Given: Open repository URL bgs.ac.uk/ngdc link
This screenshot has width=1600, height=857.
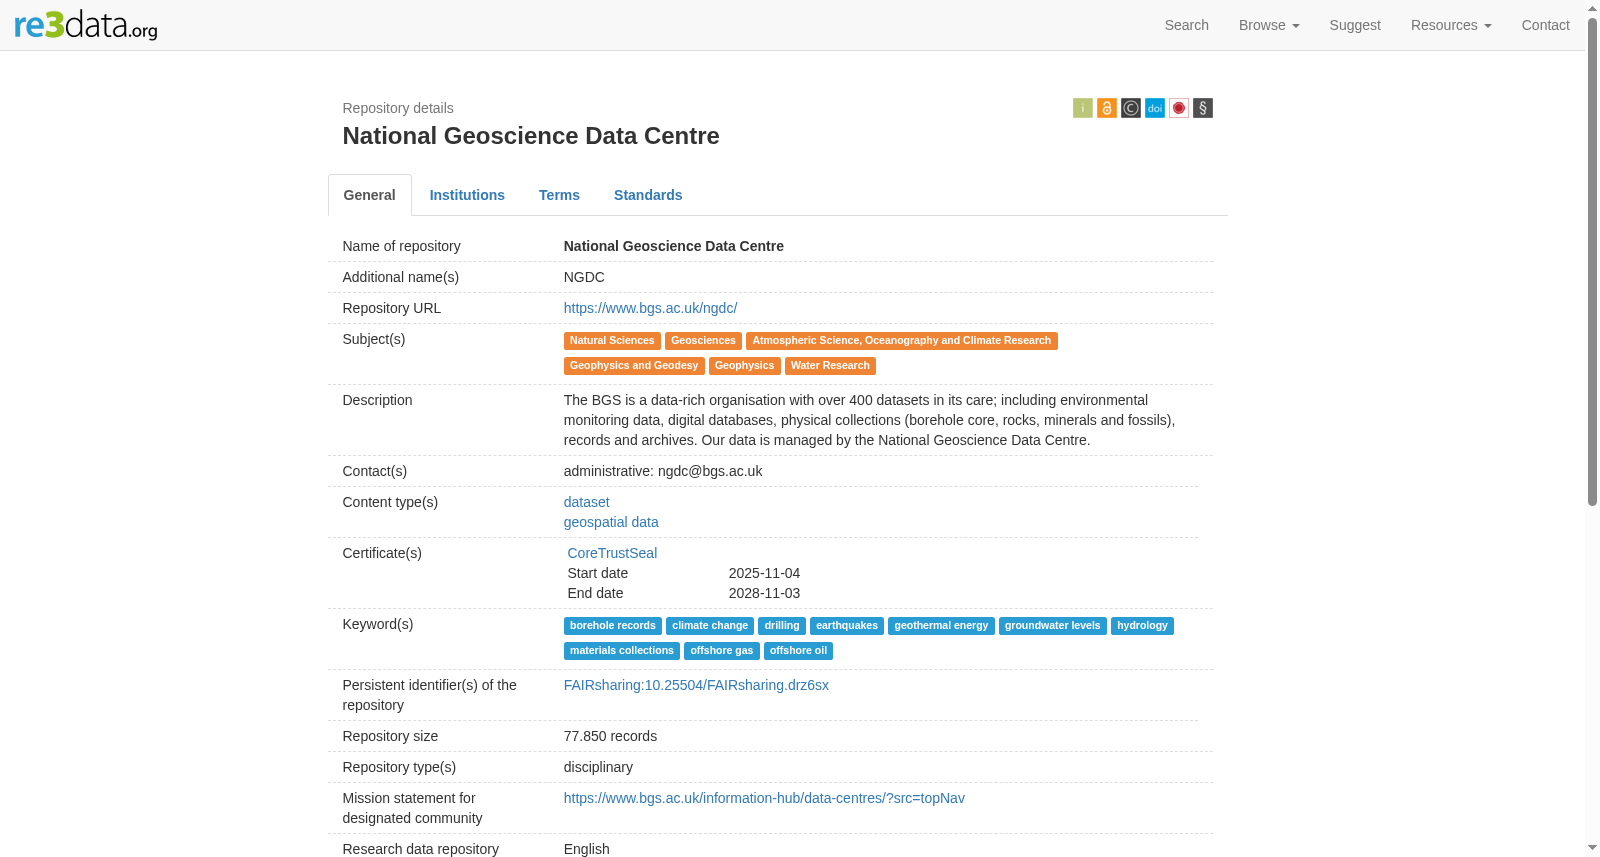Looking at the screenshot, I should pos(650,308).
